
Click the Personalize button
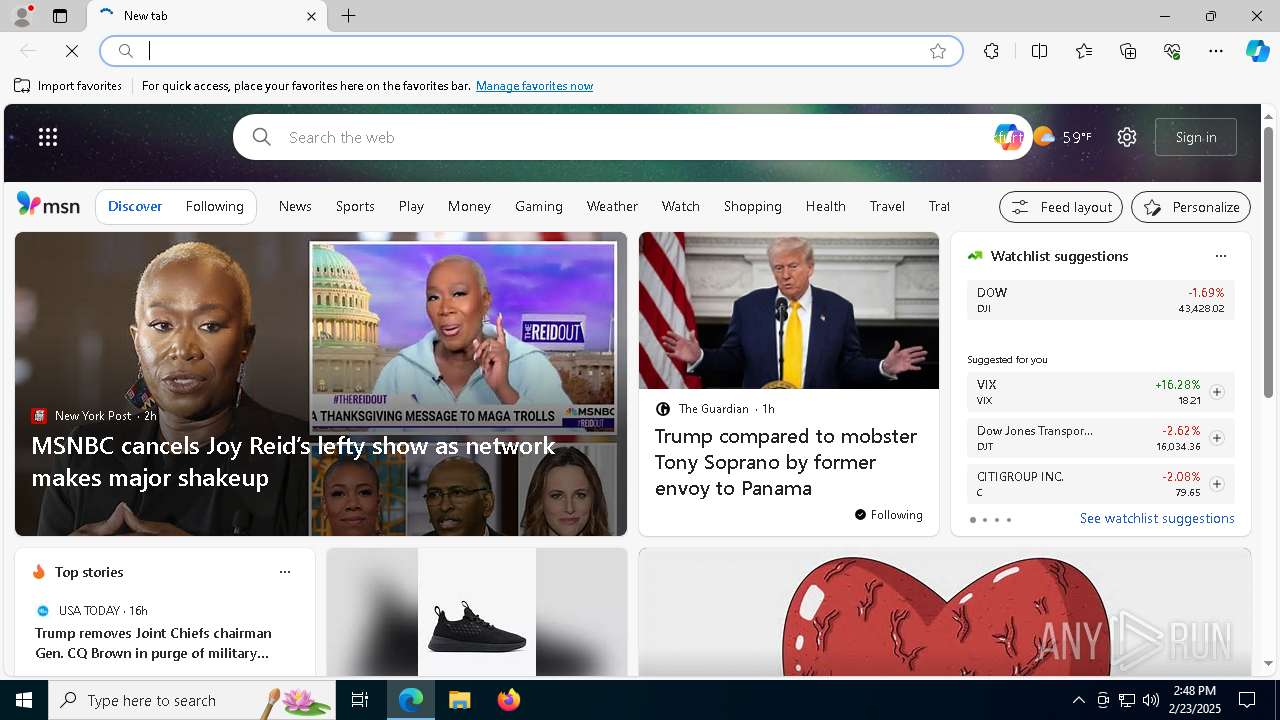tap(1191, 207)
